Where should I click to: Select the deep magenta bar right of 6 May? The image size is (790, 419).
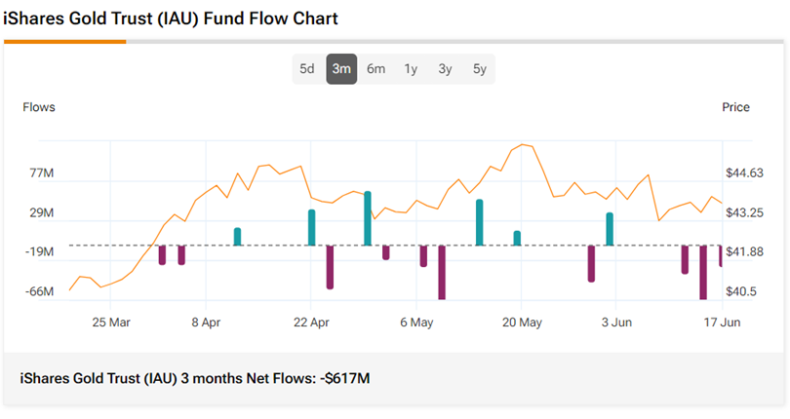(x=442, y=272)
